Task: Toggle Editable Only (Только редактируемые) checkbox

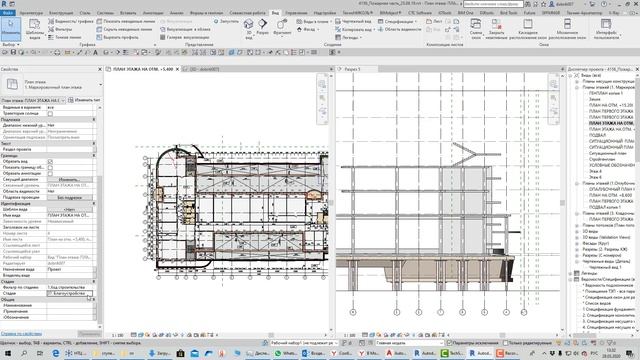Action: (505, 343)
